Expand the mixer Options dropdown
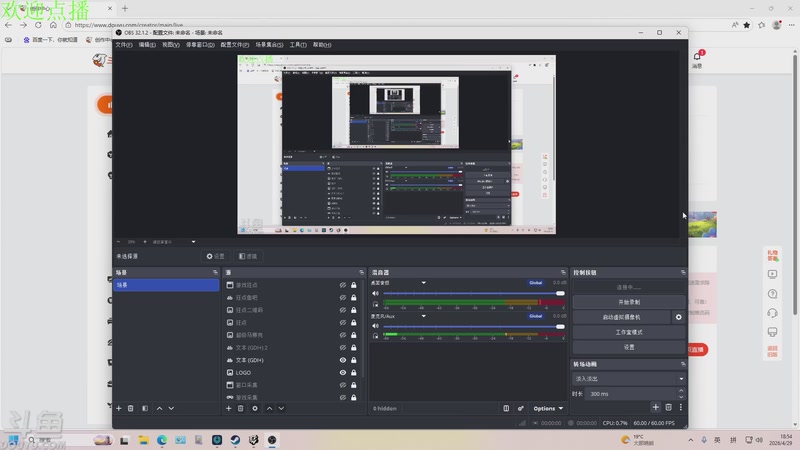 pos(548,408)
